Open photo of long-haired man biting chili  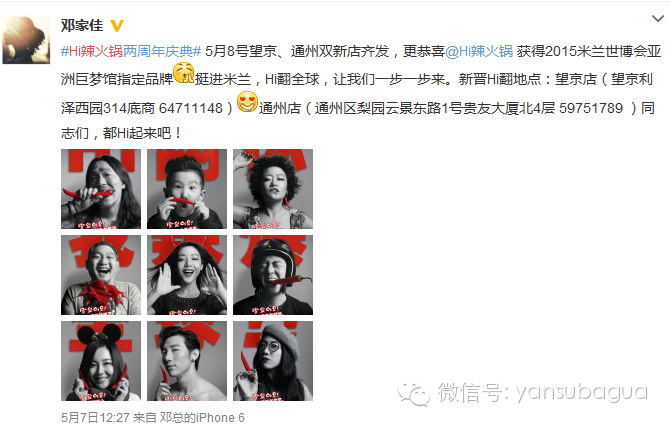click(x=101, y=189)
